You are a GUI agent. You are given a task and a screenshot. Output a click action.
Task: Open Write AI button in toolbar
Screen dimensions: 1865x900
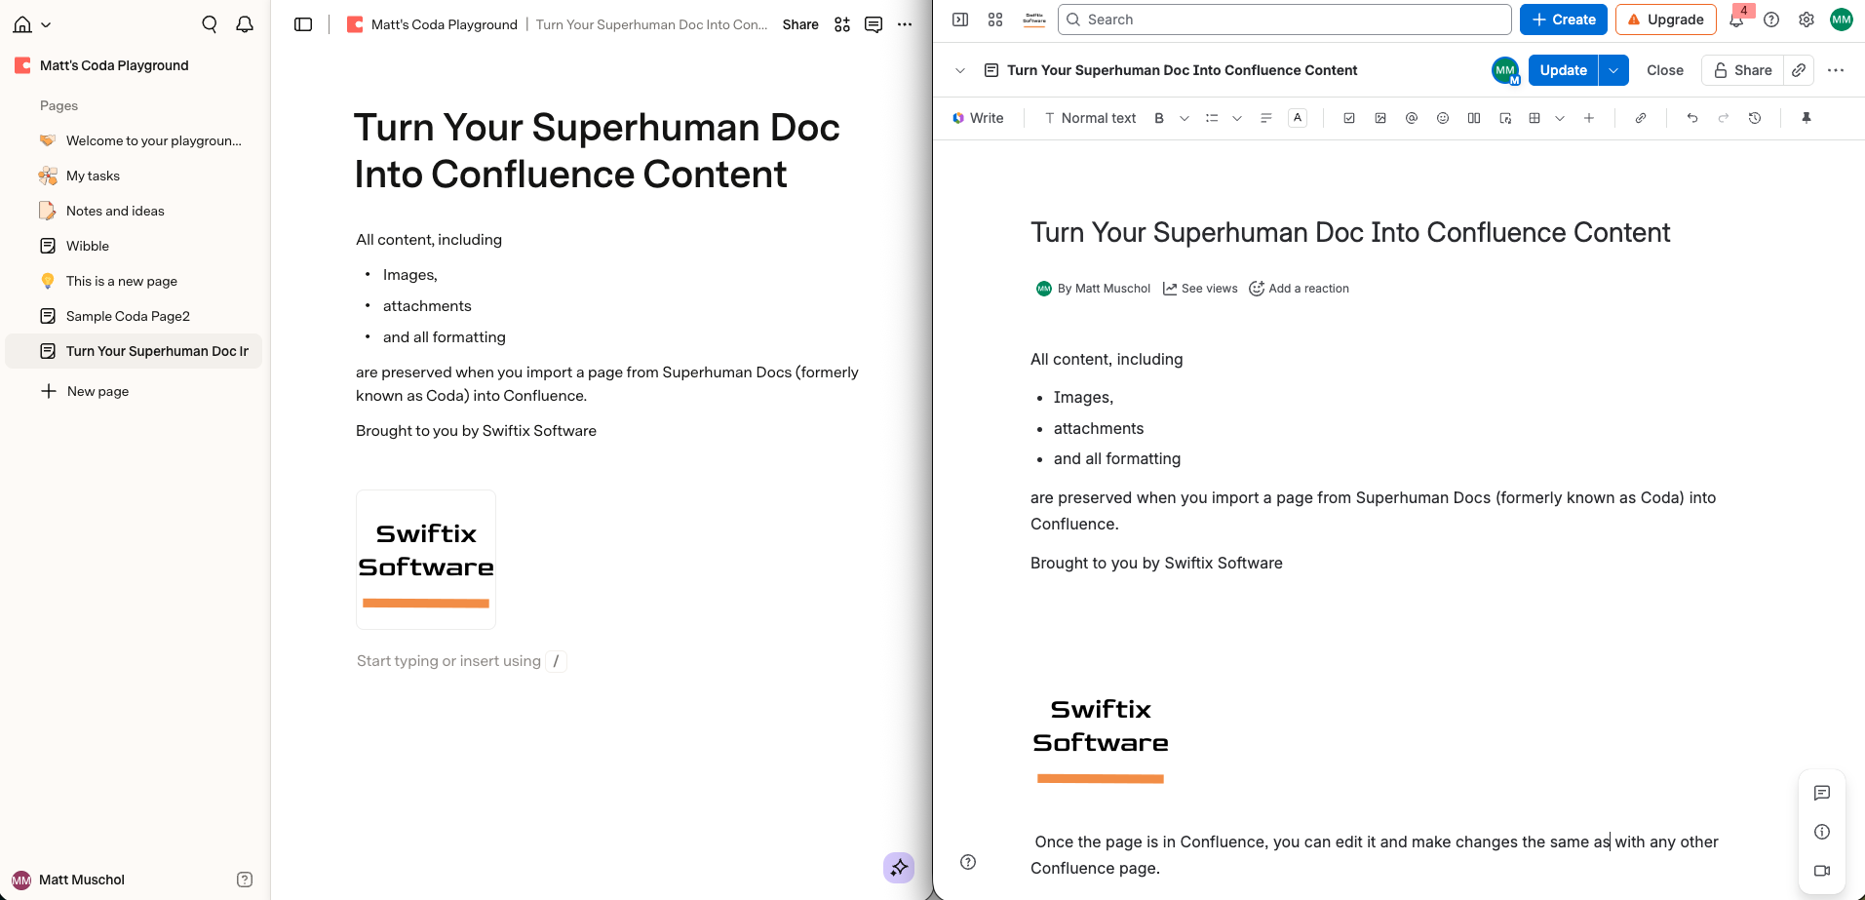point(978,118)
